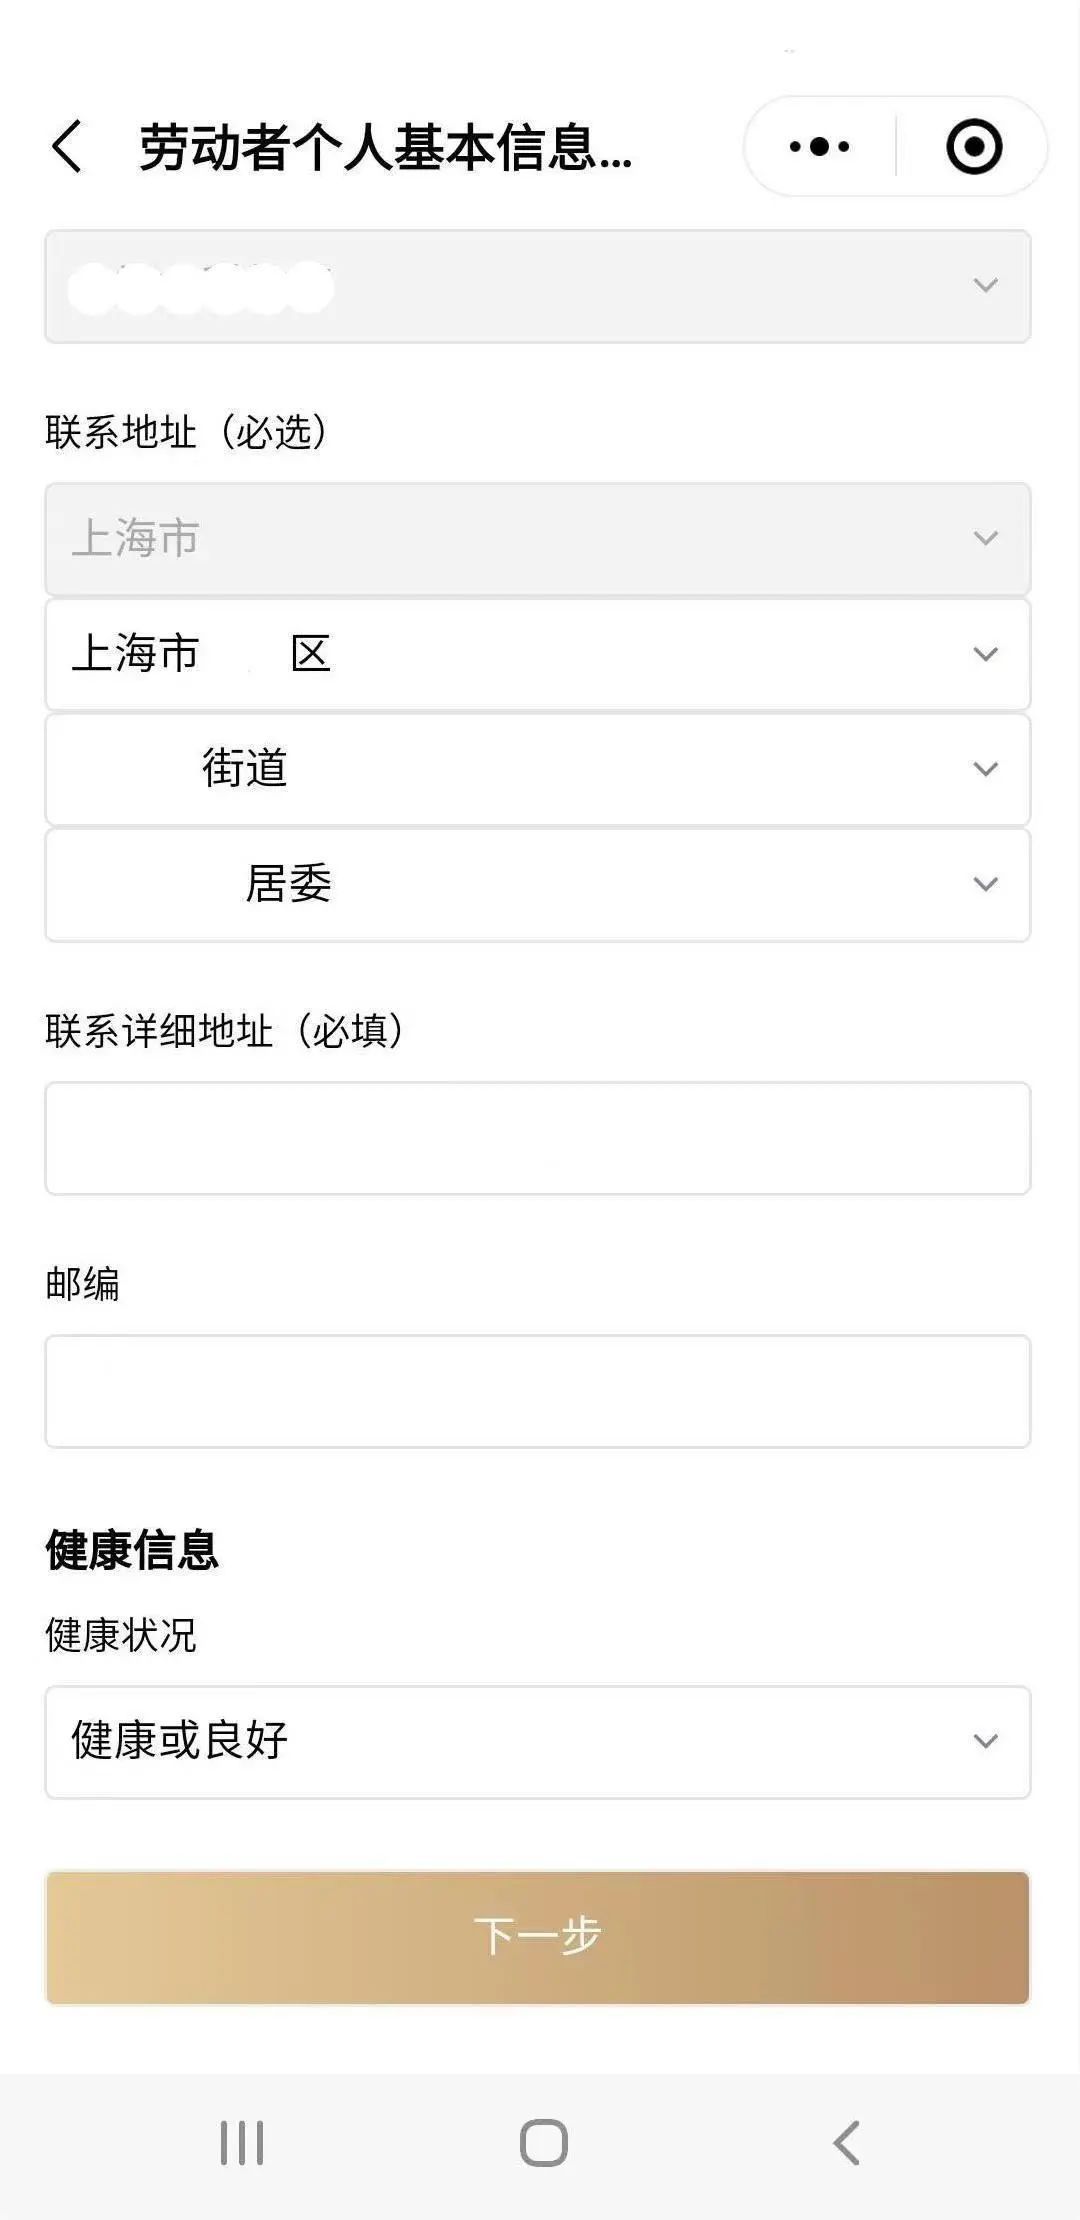The width and height of the screenshot is (1080, 2220).
Task: Open the 居委 committee dropdown
Action: coord(537,884)
